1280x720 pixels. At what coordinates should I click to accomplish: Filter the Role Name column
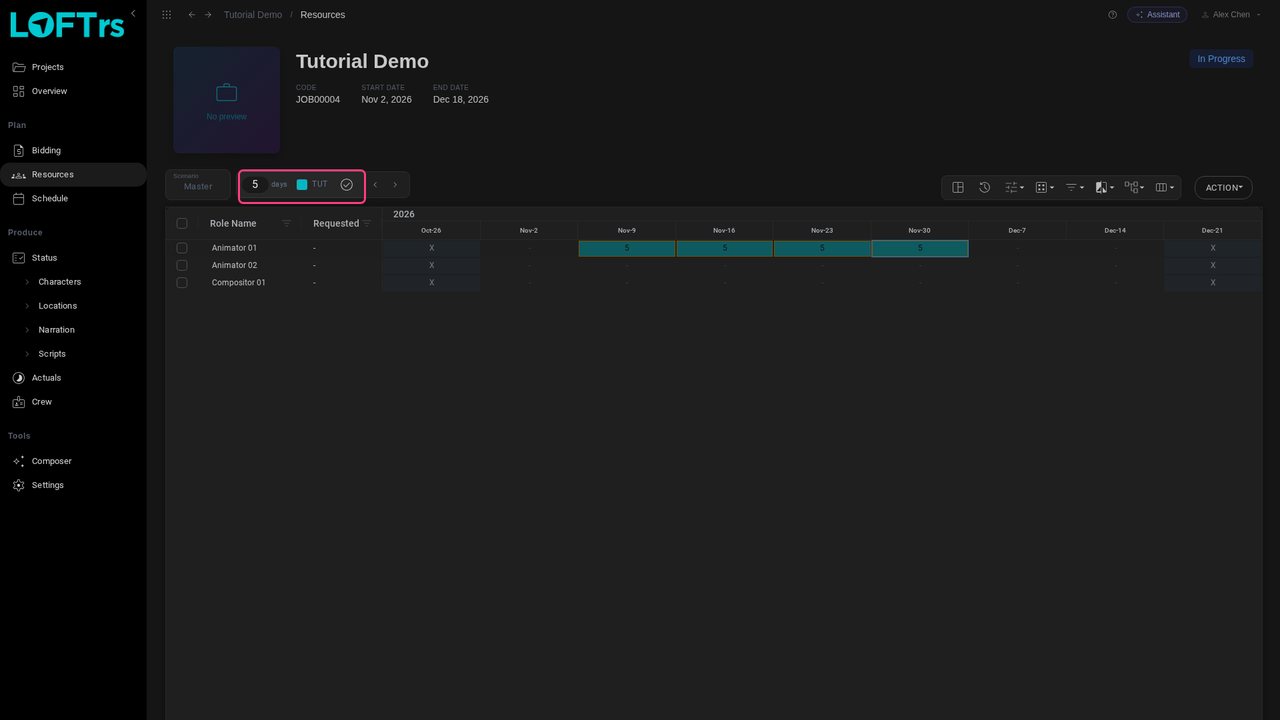point(287,223)
